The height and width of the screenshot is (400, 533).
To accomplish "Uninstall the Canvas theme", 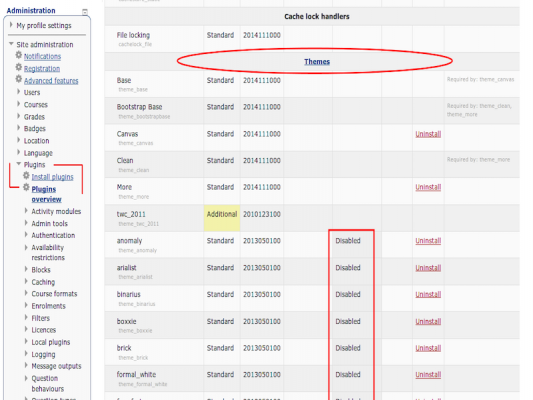I will point(428,134).
